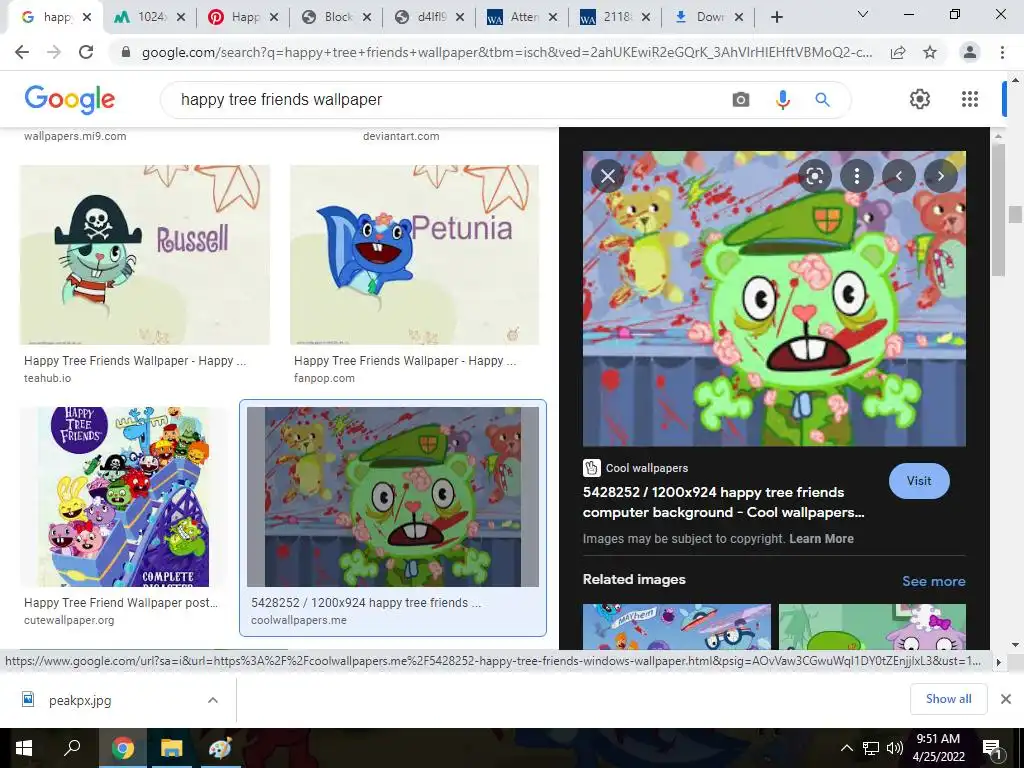Close the 2118 tab
1024x768 pixels.
646,17
